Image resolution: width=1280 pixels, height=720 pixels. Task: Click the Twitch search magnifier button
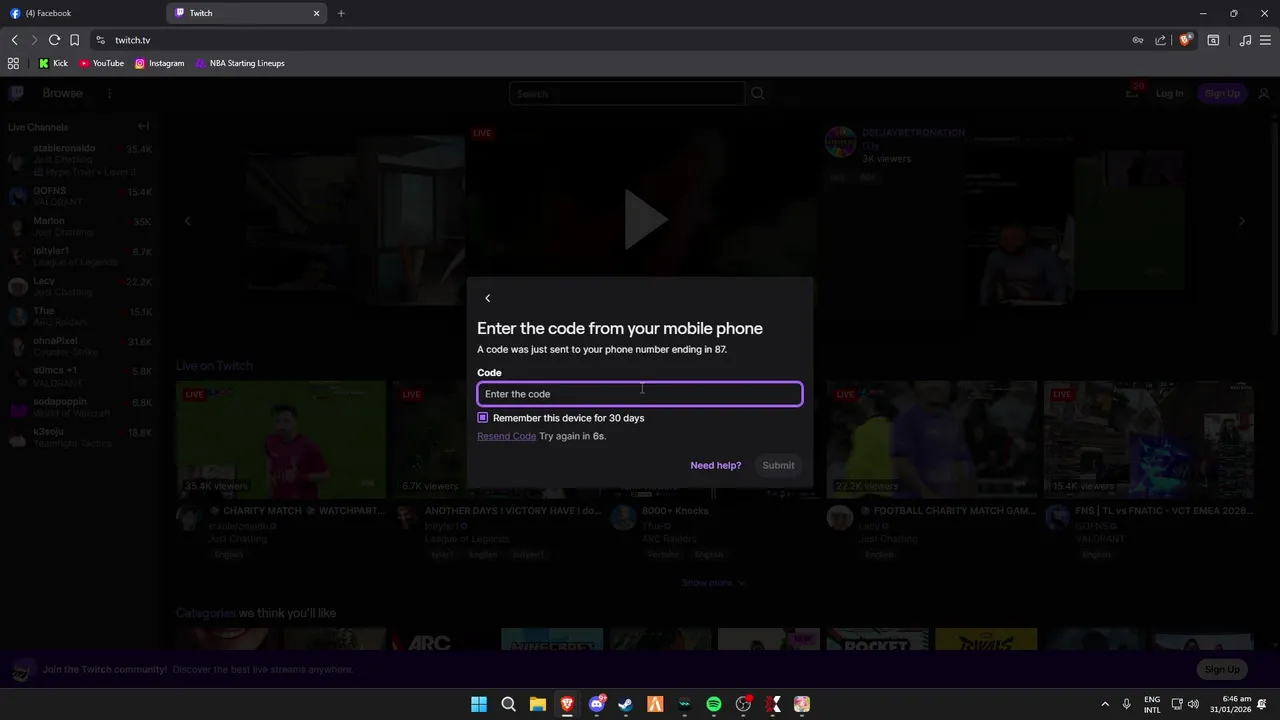pyautogui.click(x=758, y=93)
